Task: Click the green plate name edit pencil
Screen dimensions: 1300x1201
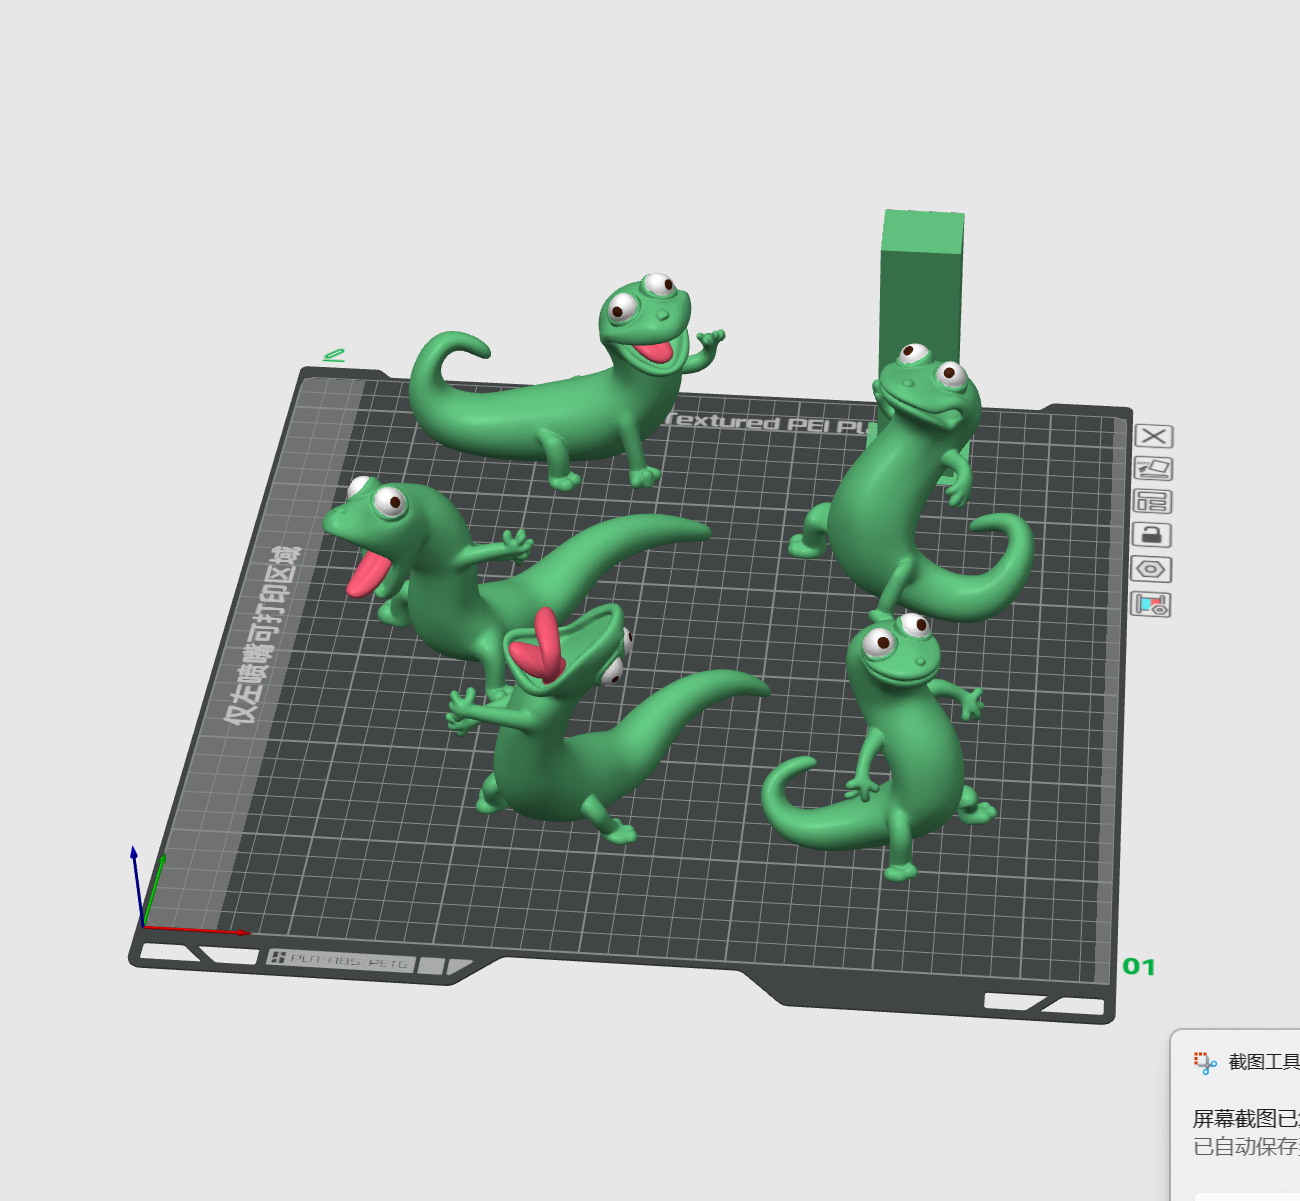Action: tap(334, 355)
